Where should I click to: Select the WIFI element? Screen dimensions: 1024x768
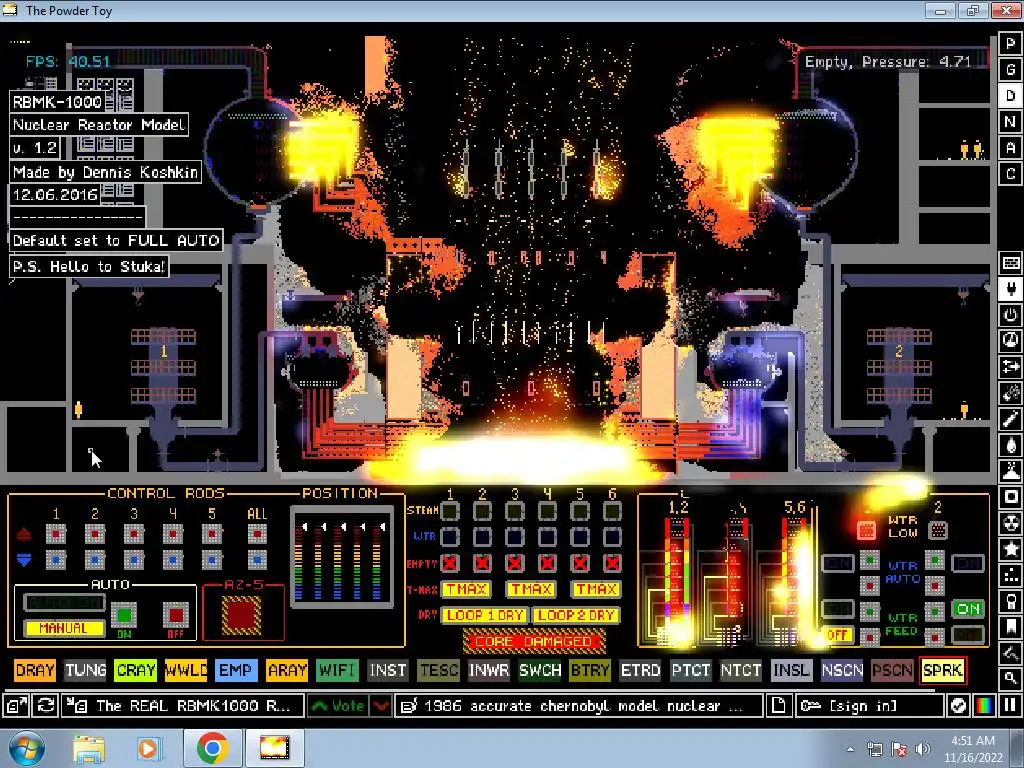(x=338, y=670)
